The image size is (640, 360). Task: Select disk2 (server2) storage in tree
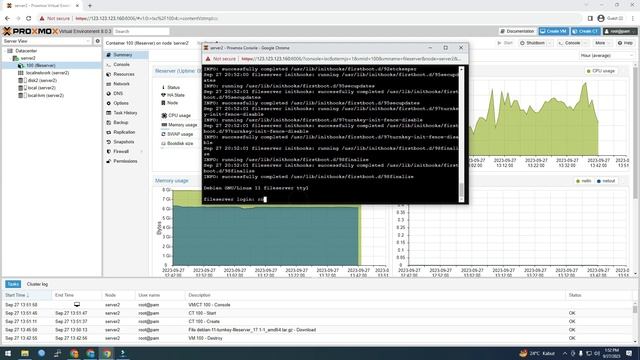coord(42,80)
